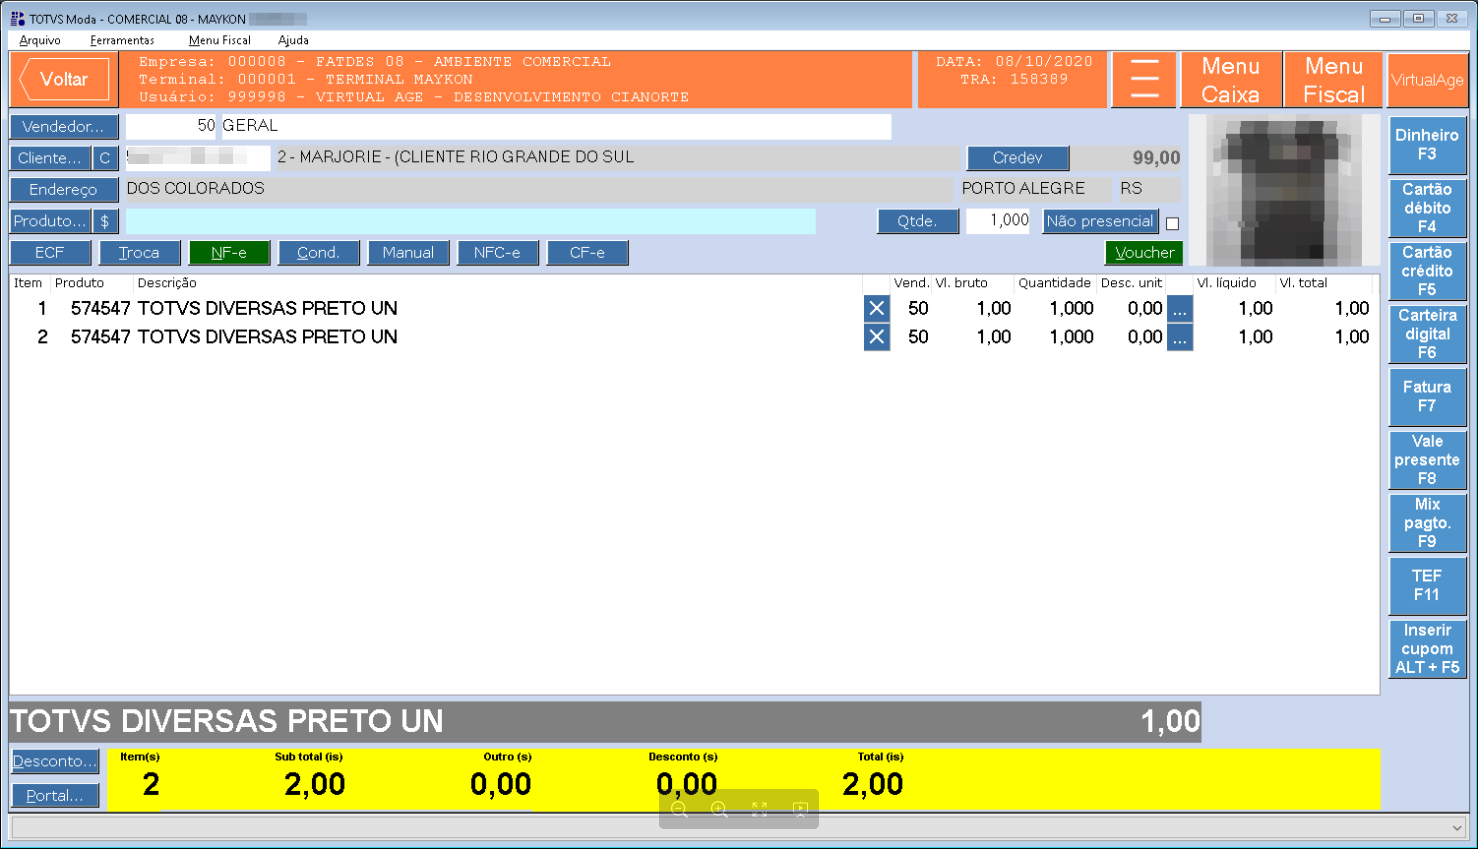Expand the bottom status bar dropdown arrow
The height and width of the screenshot is (849, 1478).
tap(1457, 827)
